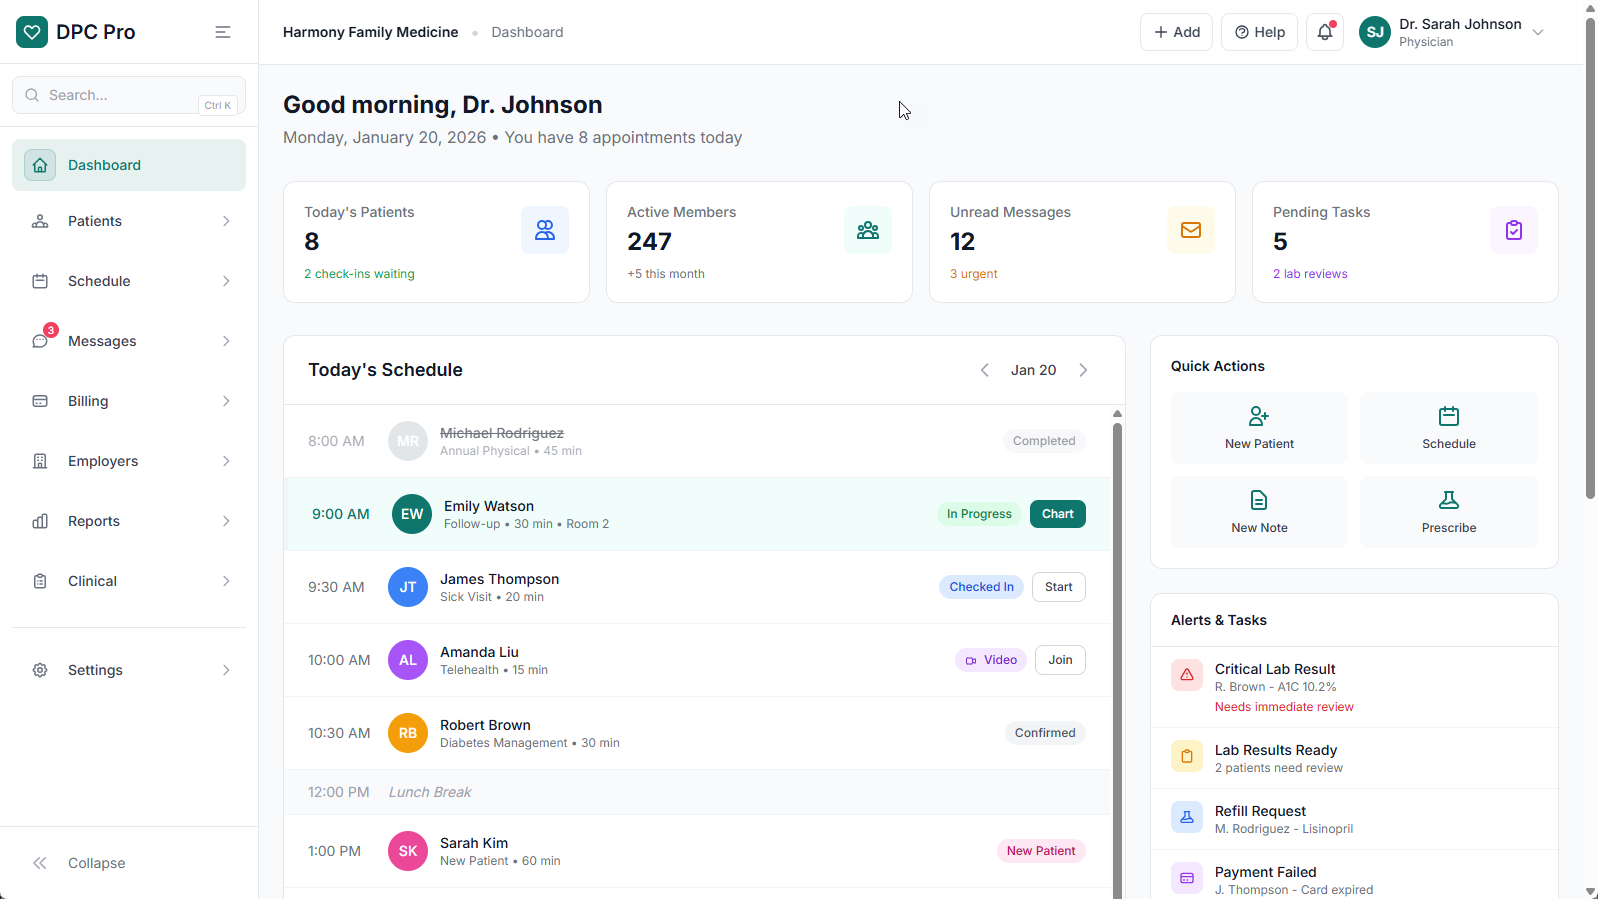Screen dimensions: 1598x899
Task: Click the Lab Results Ready clipboard icon
Action: 1187,756
